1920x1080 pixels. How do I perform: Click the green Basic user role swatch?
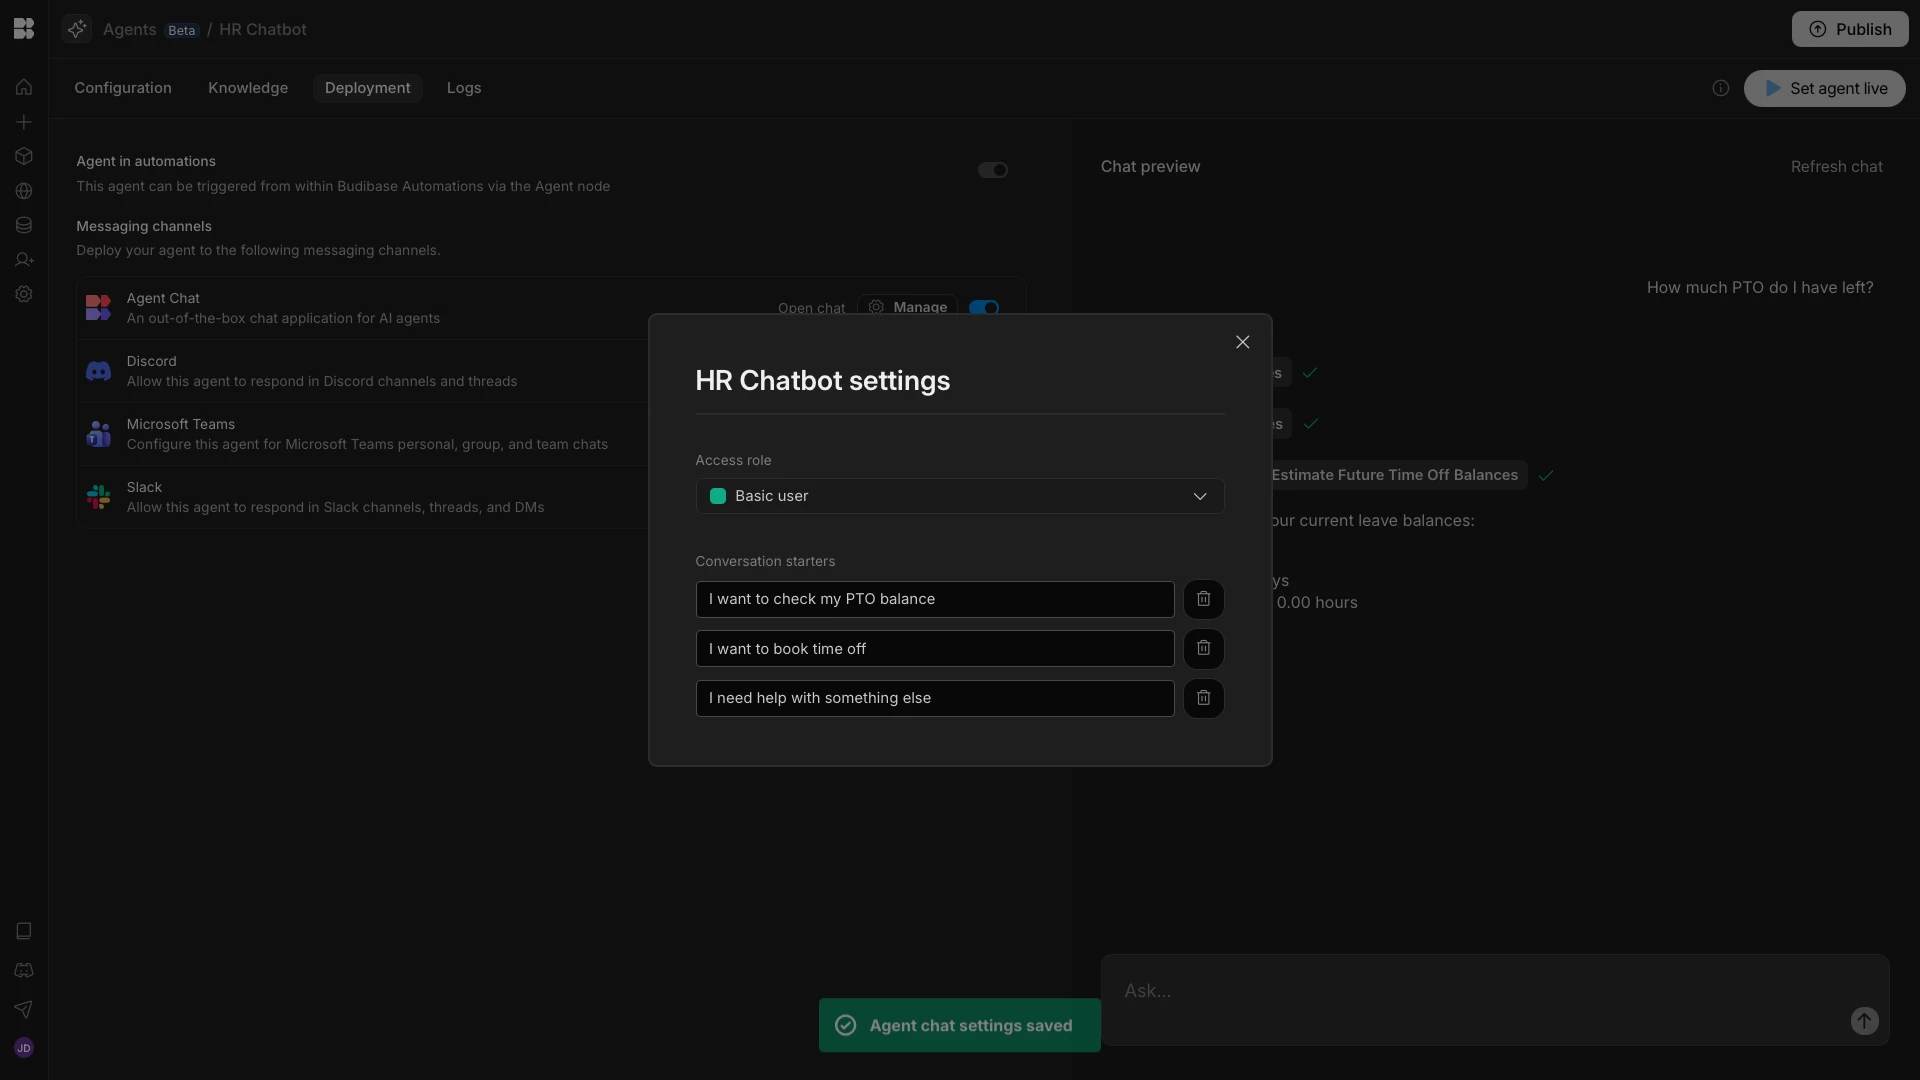point(717,496)
